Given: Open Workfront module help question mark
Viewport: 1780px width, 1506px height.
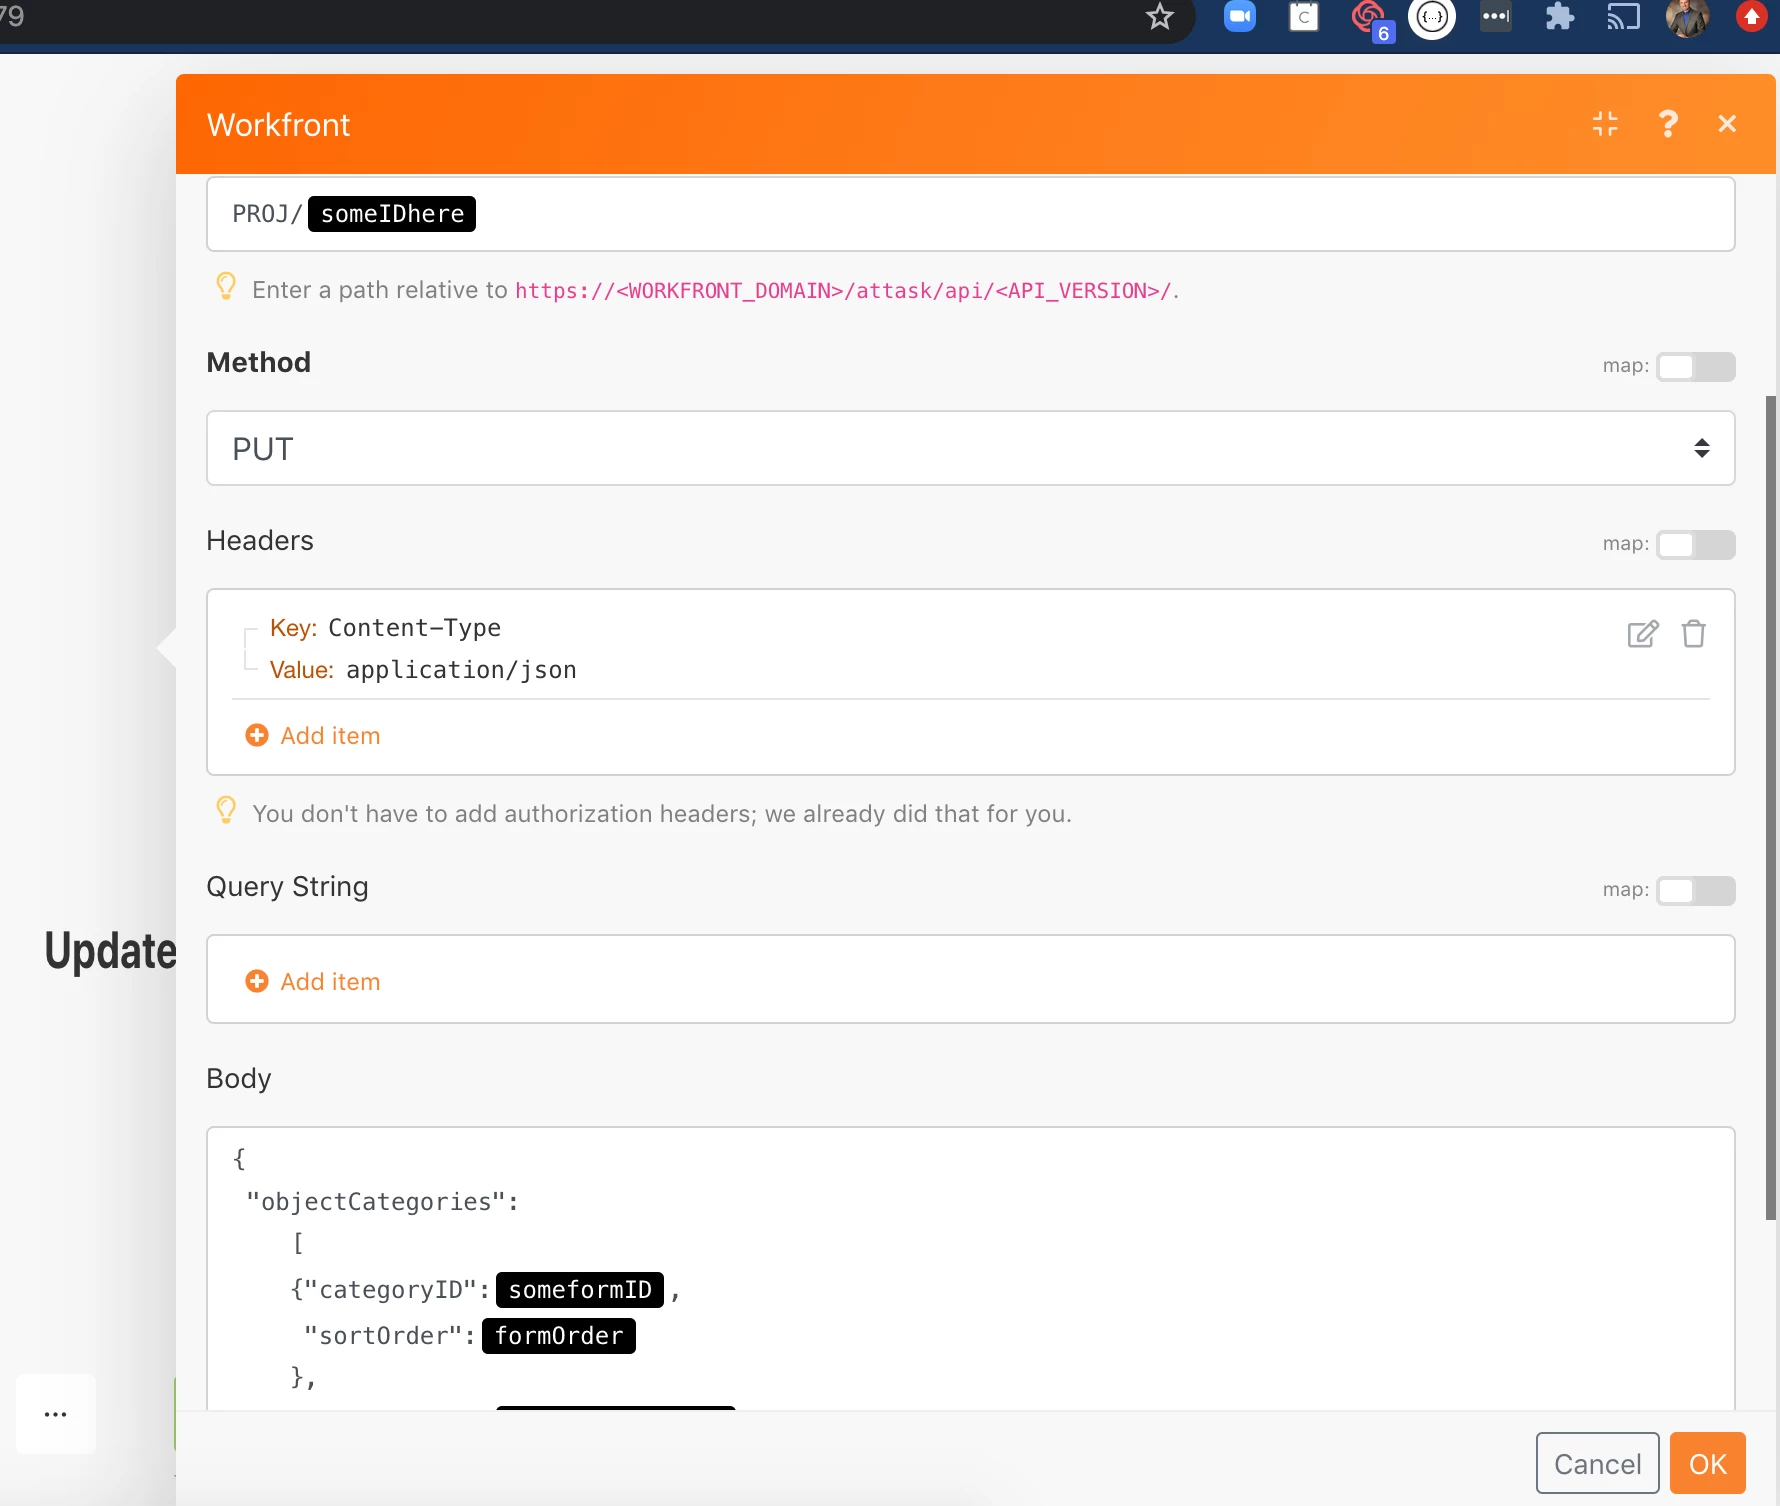Looking at the screenshot, I should [1667, 124].
